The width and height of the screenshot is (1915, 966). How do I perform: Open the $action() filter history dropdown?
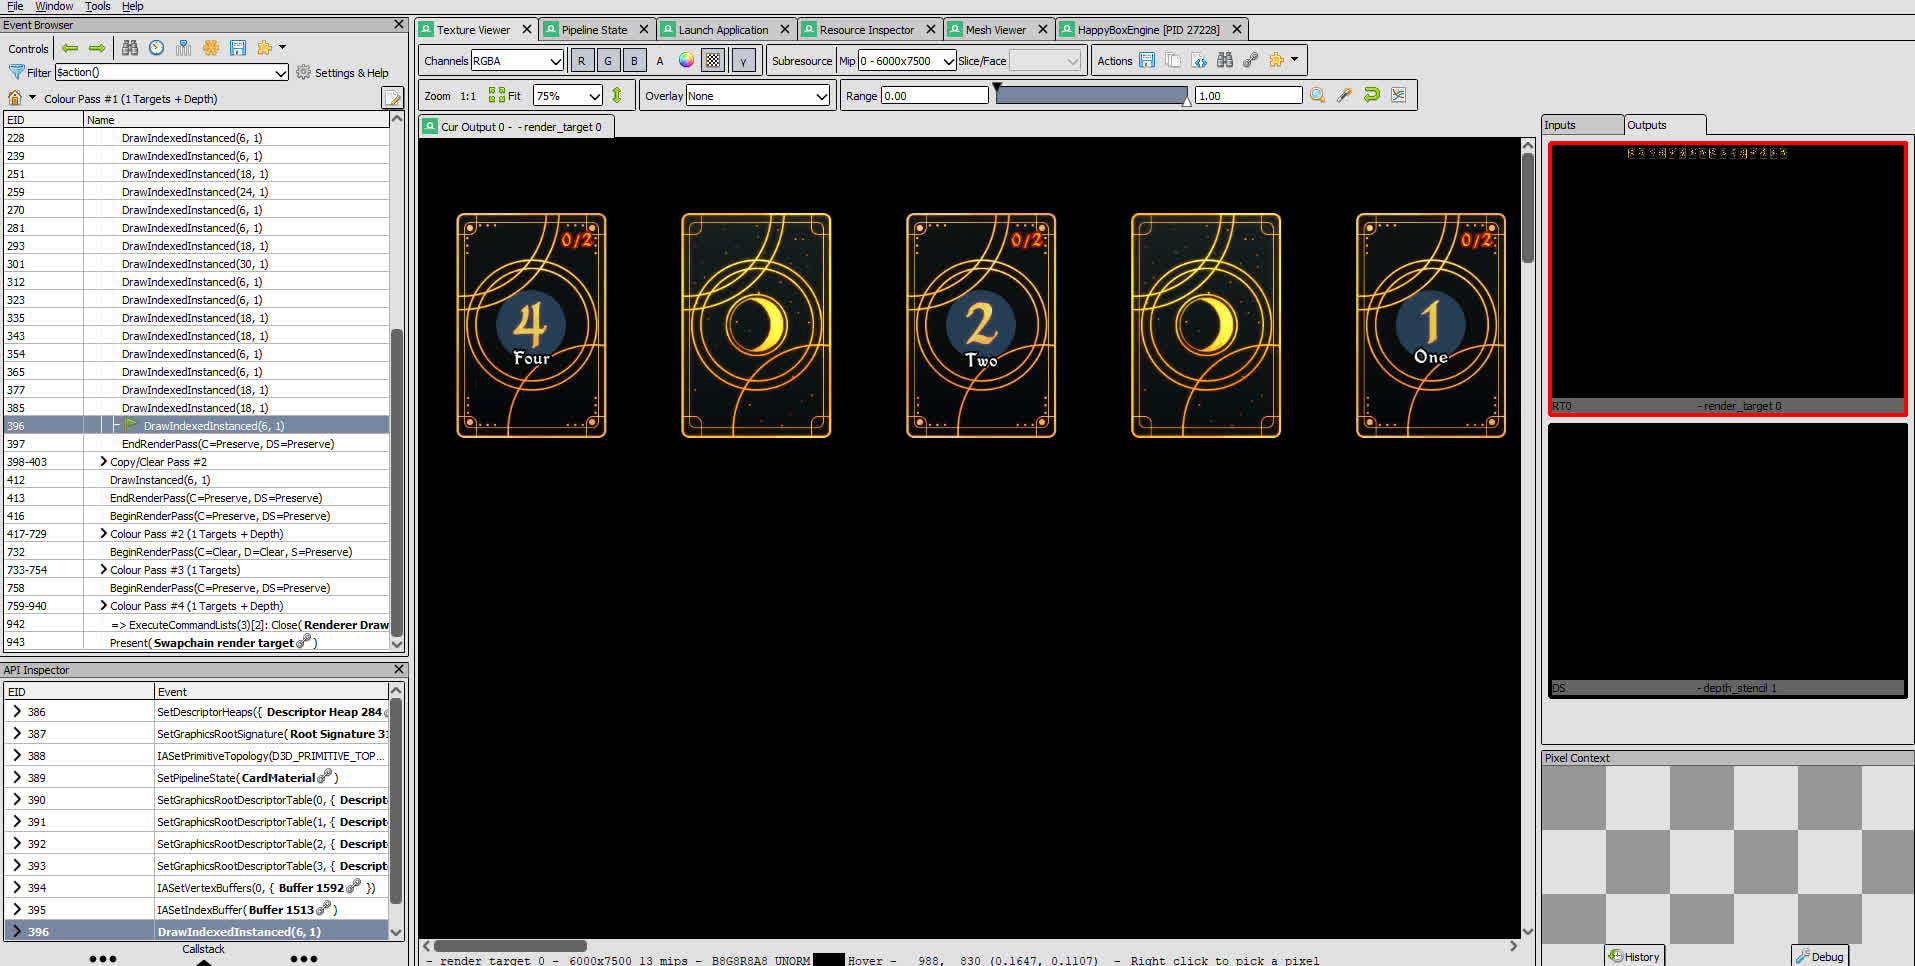281,72
